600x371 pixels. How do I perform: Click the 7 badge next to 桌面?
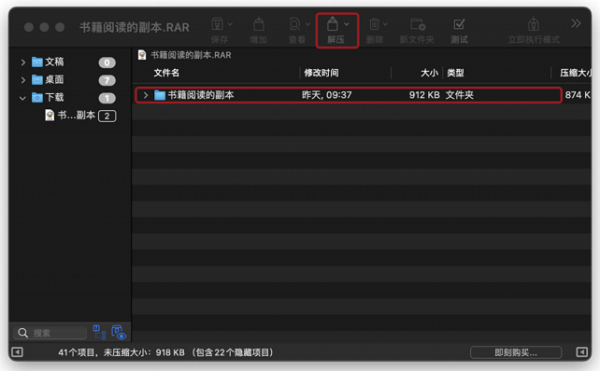pos(107,80)
